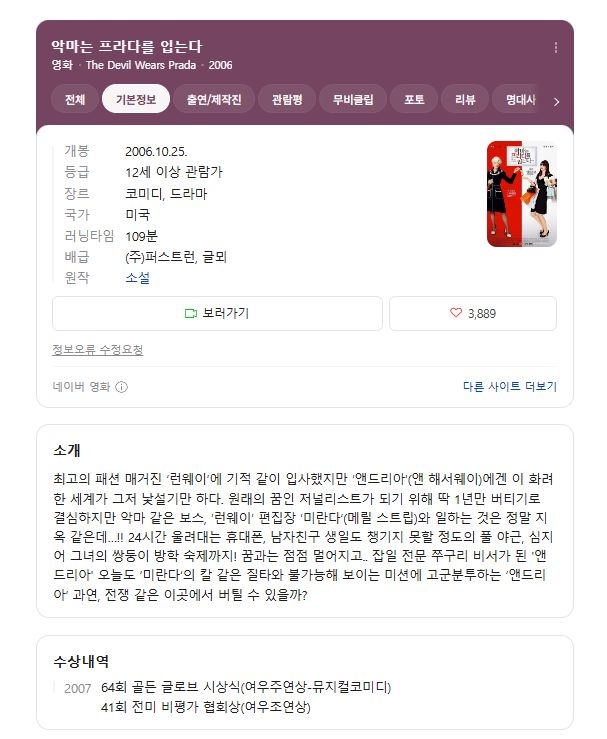
Task: Click the 정보오류 수정요청 link
Action: 98,350
